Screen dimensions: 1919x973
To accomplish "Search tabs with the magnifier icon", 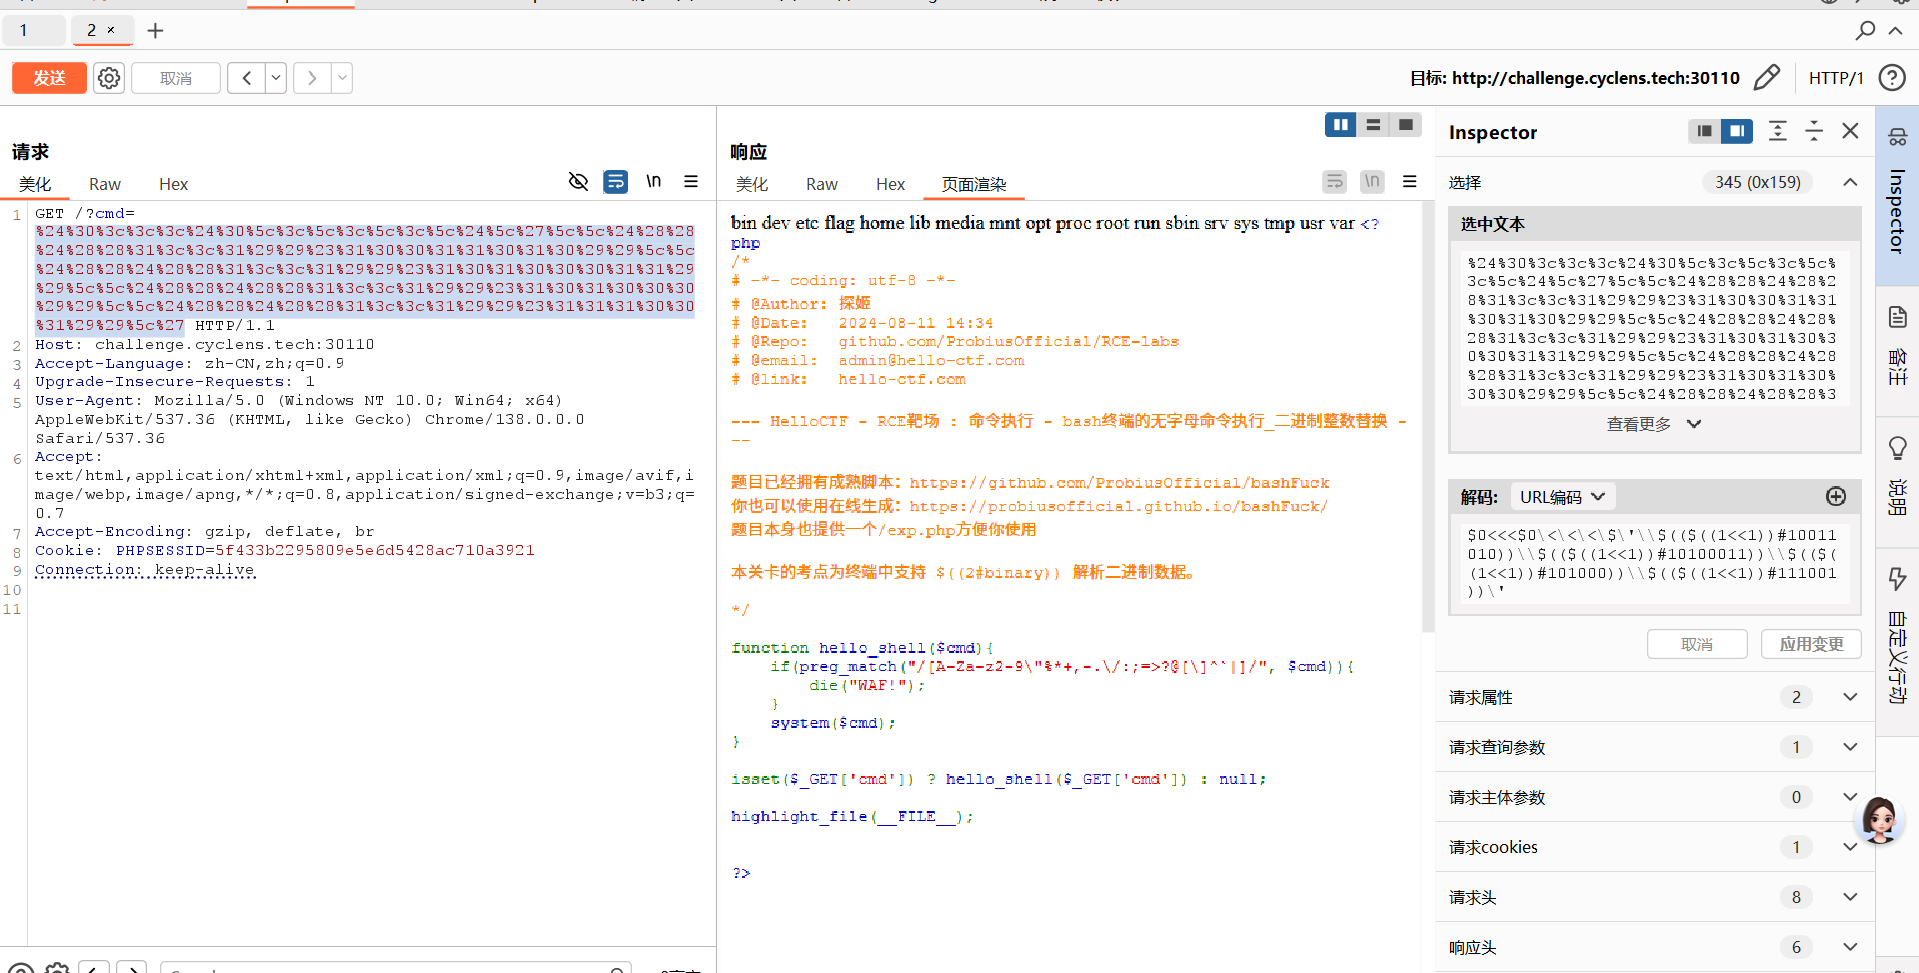I will (1865, 30).
